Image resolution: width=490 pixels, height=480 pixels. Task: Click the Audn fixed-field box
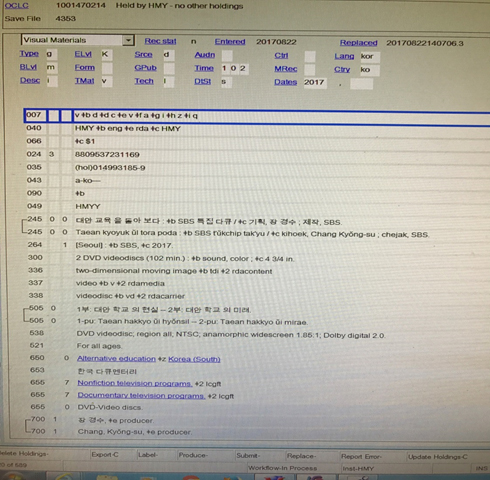tap(227, 55)
